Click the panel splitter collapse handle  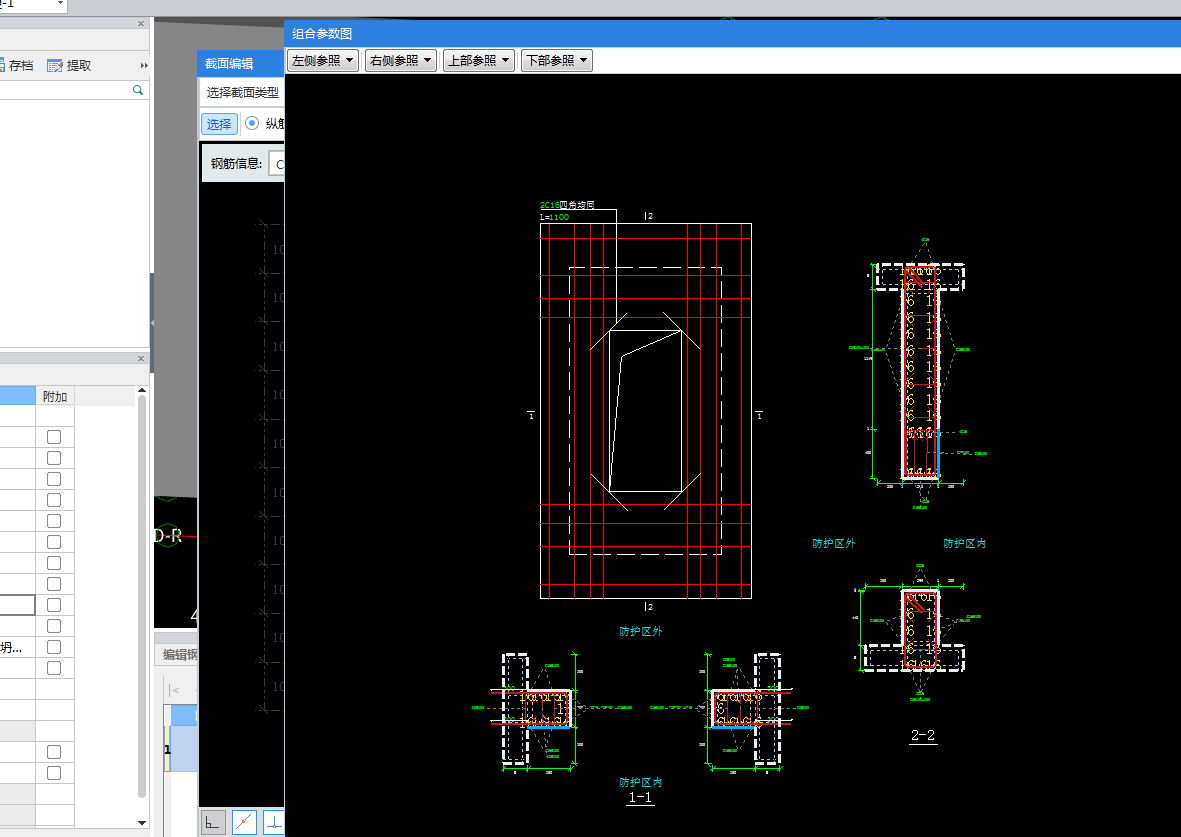(152, 323)
